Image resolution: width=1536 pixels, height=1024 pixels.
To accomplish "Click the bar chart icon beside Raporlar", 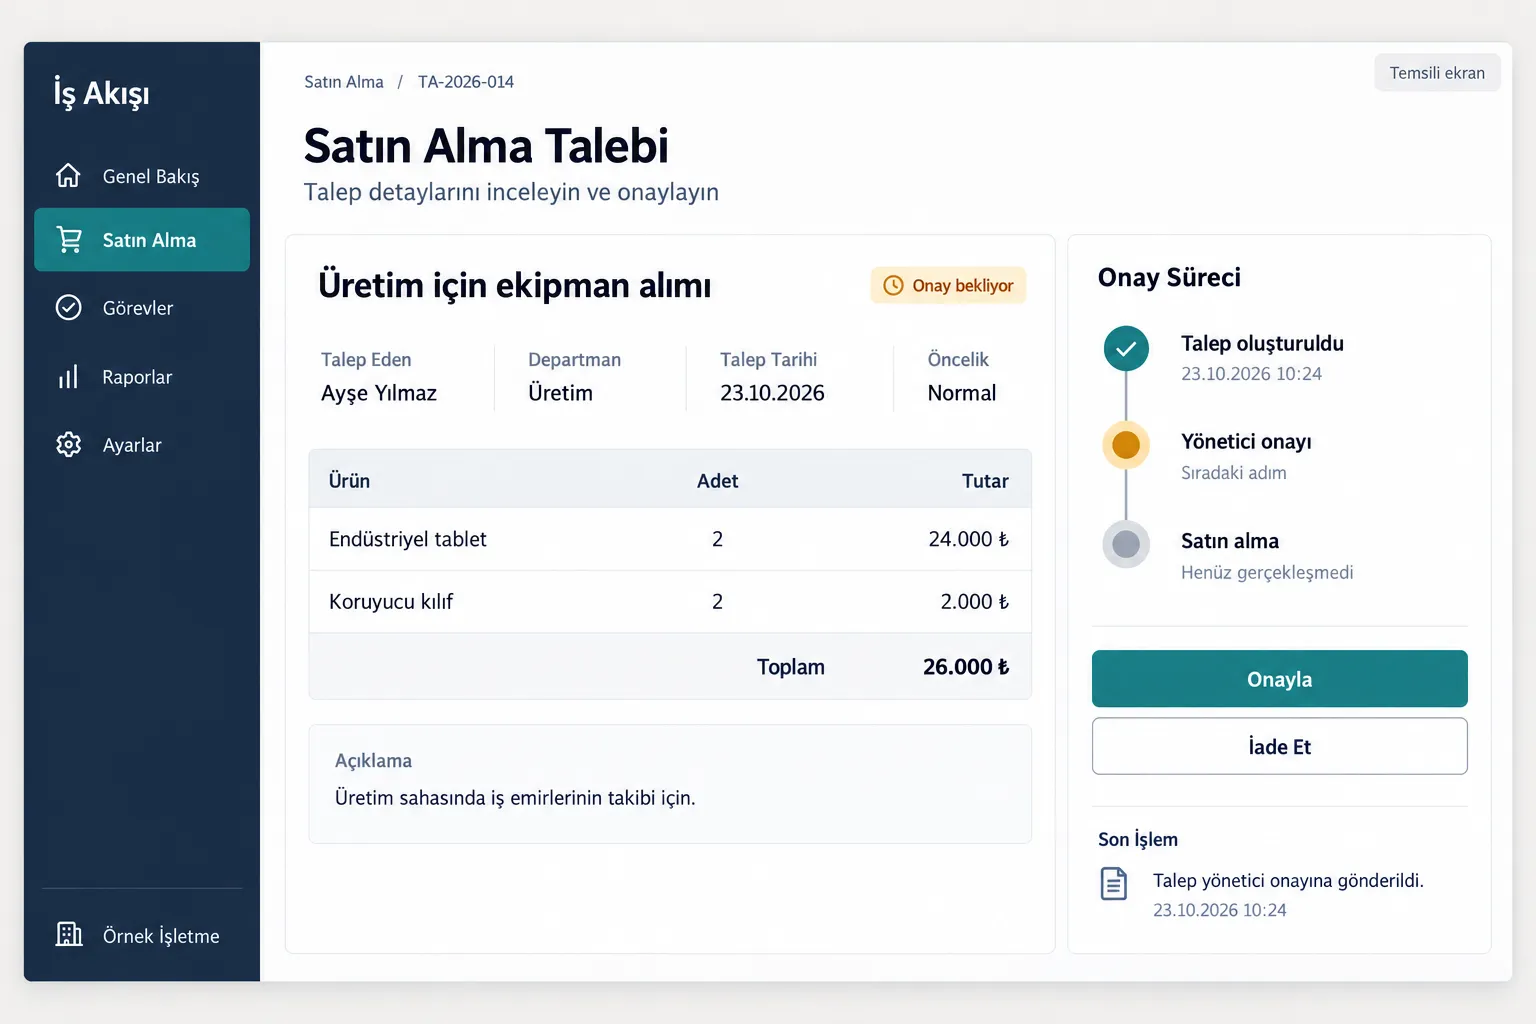I will coord(68,377).
